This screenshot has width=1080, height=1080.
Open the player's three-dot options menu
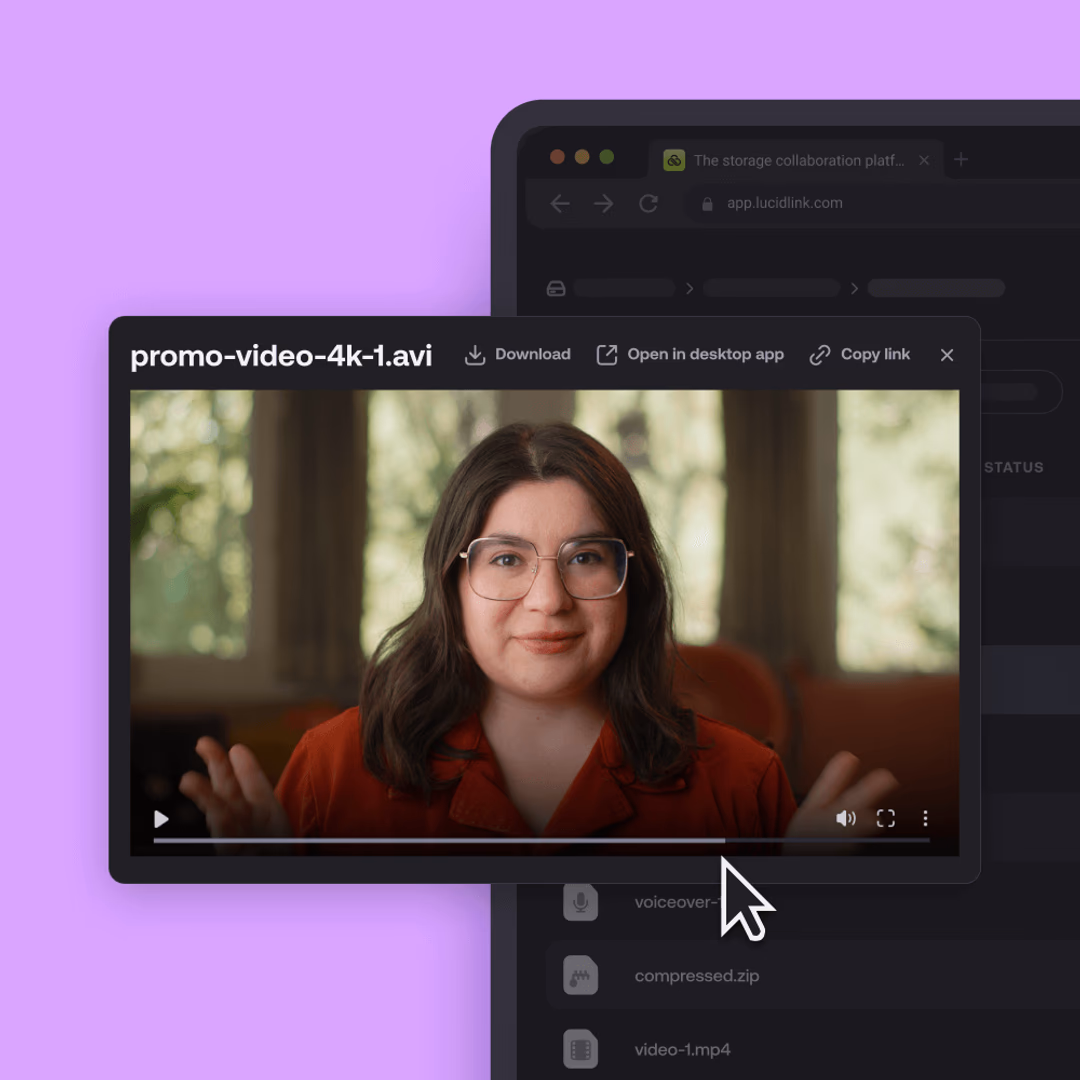(x=925, y=818)
